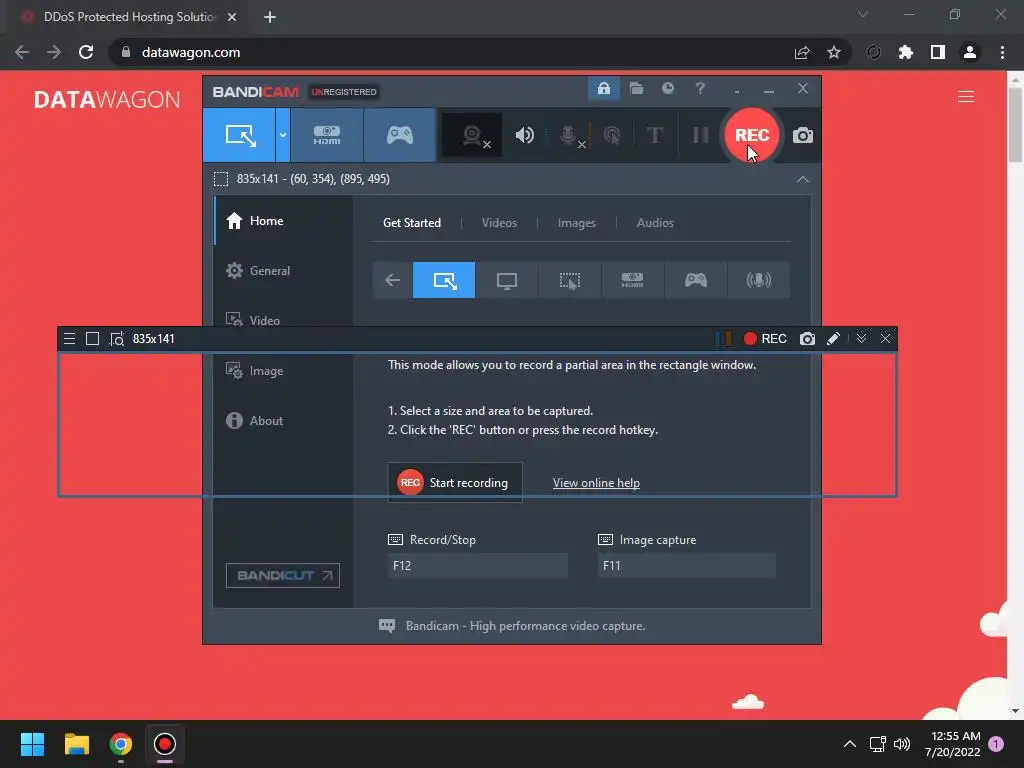Click find window icon on capture bar
Screen dimensions: 1024x768
point(117,338)
